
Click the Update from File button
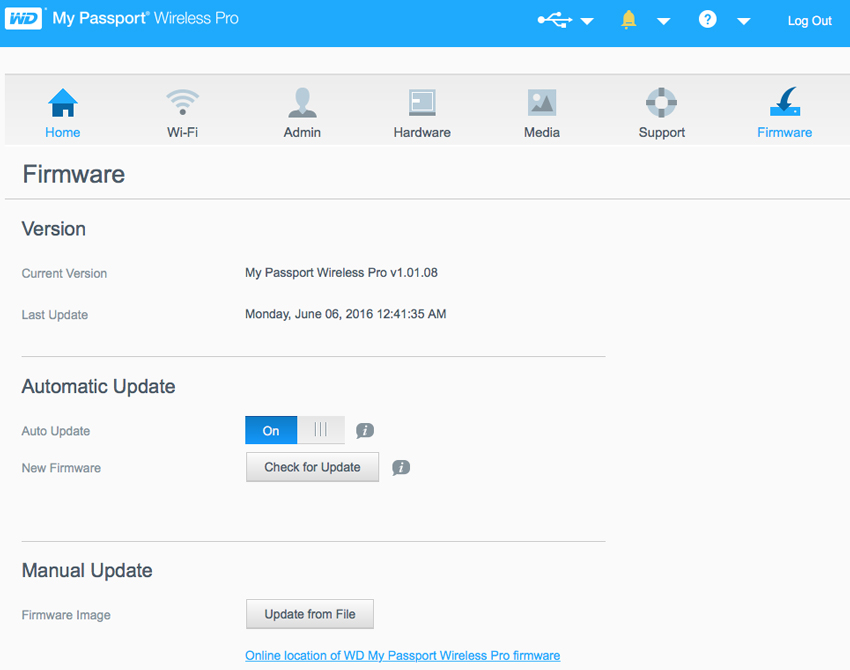tap(310, 614)
